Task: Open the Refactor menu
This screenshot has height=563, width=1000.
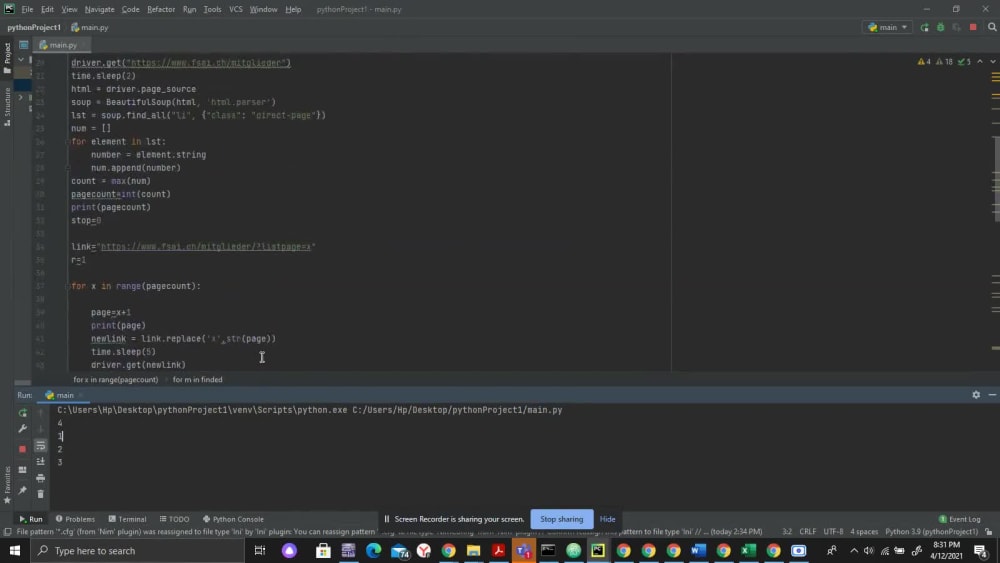Action: 161,10
